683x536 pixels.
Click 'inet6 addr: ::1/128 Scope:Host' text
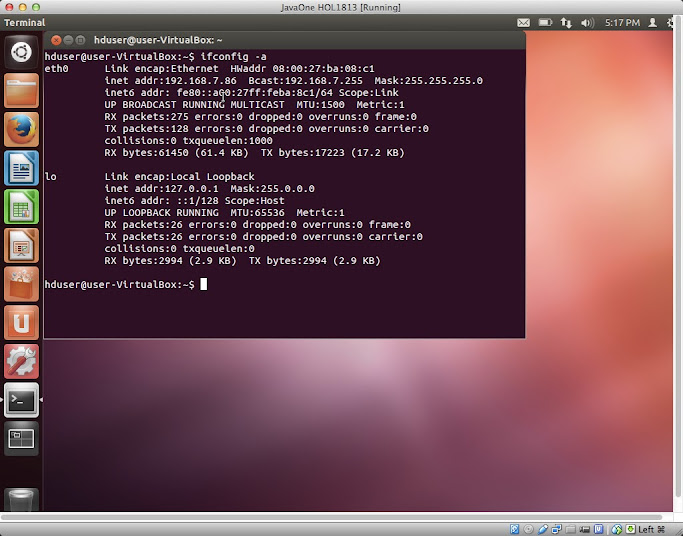[194, 201]
